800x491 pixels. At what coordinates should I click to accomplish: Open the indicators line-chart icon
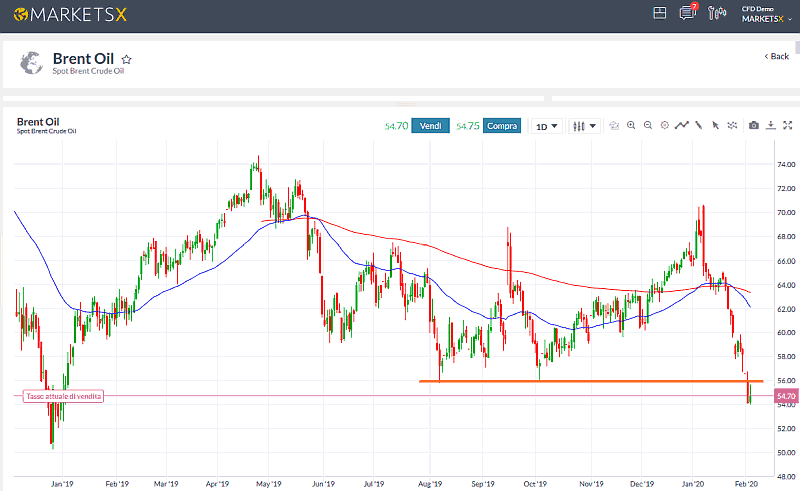[681, 126]
